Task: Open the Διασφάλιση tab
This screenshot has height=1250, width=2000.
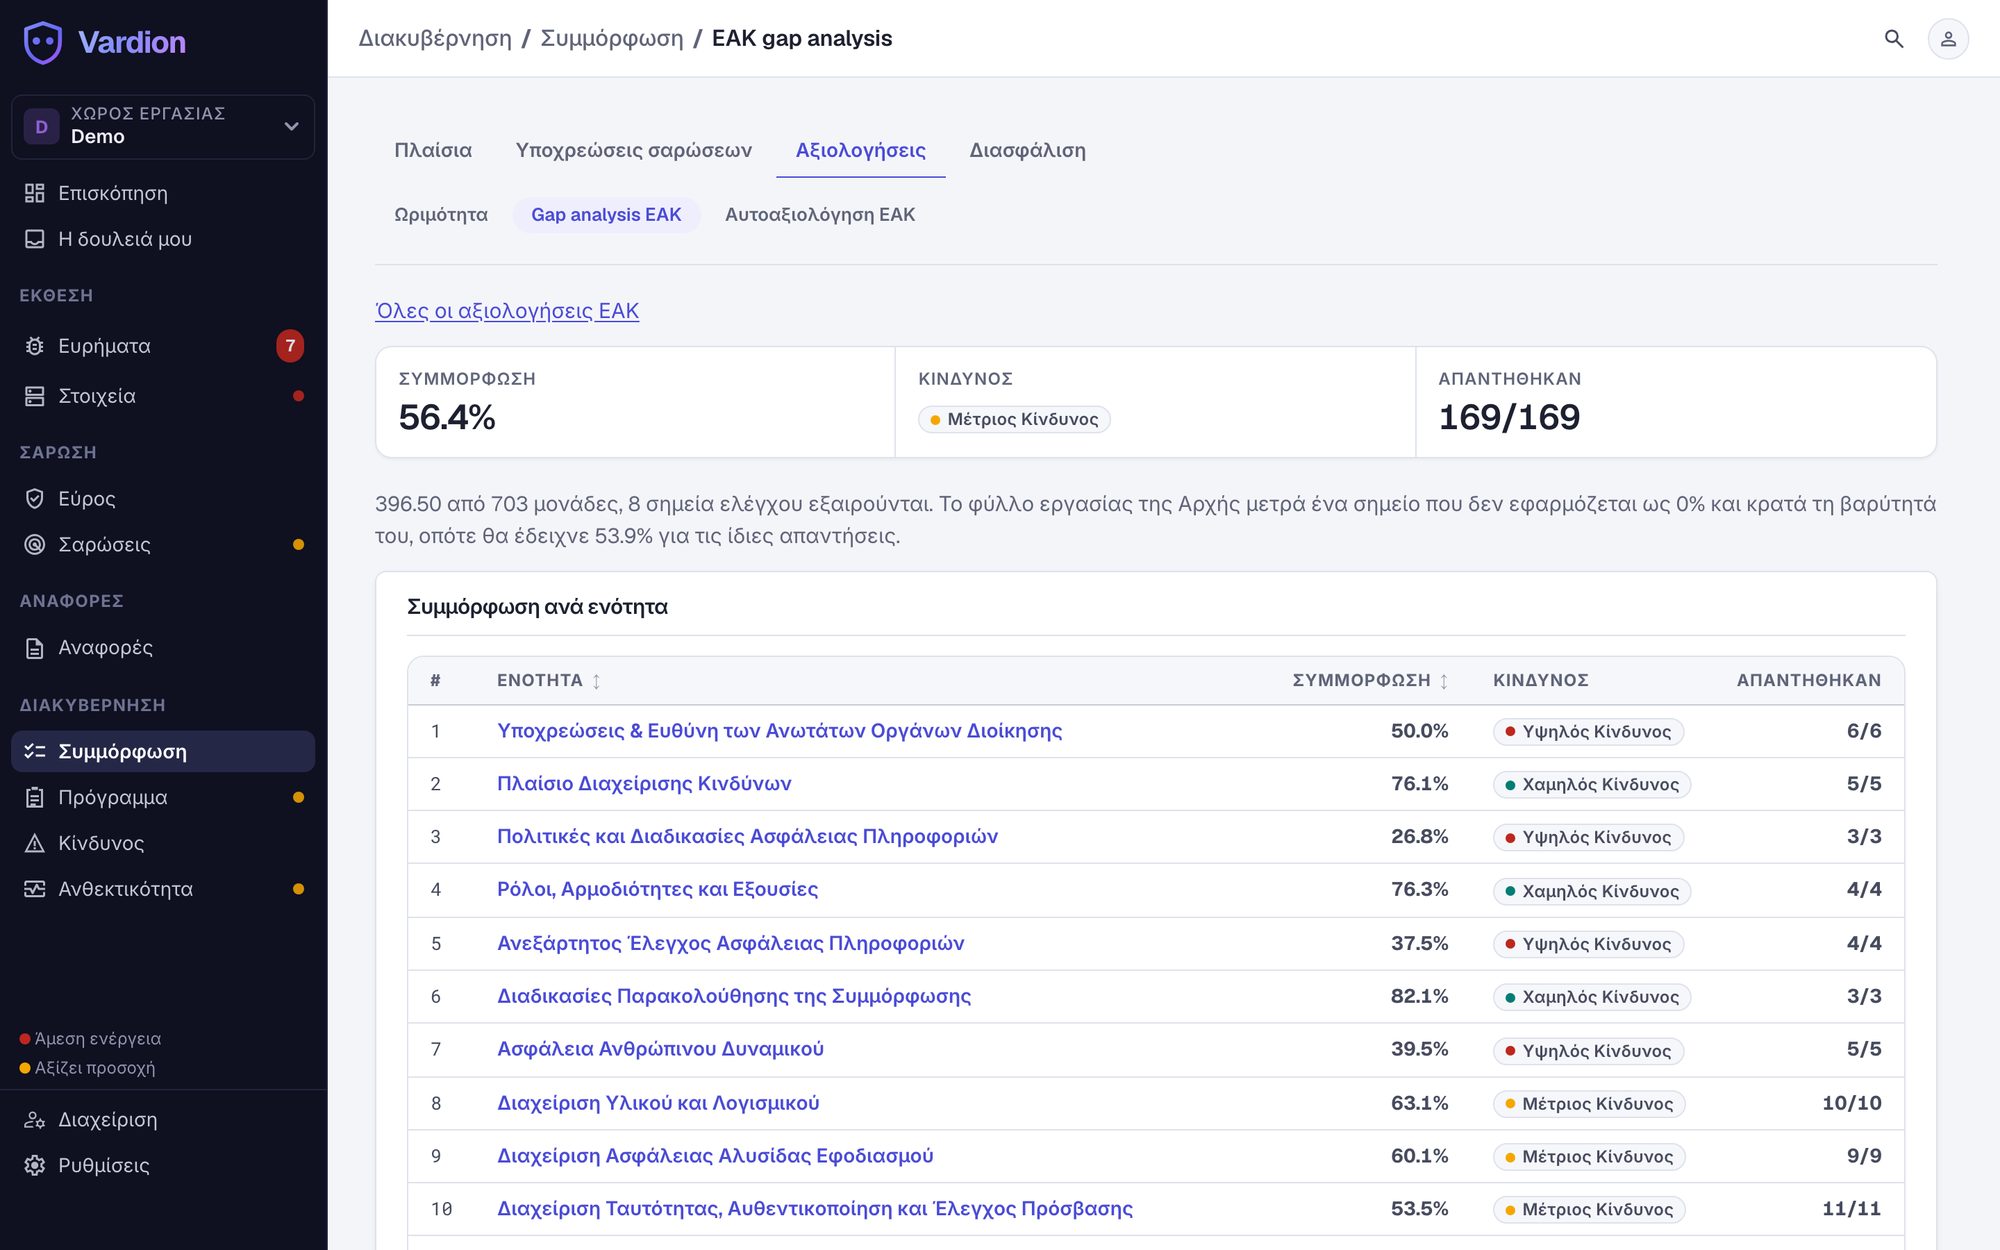Action: coord(1028,150)
